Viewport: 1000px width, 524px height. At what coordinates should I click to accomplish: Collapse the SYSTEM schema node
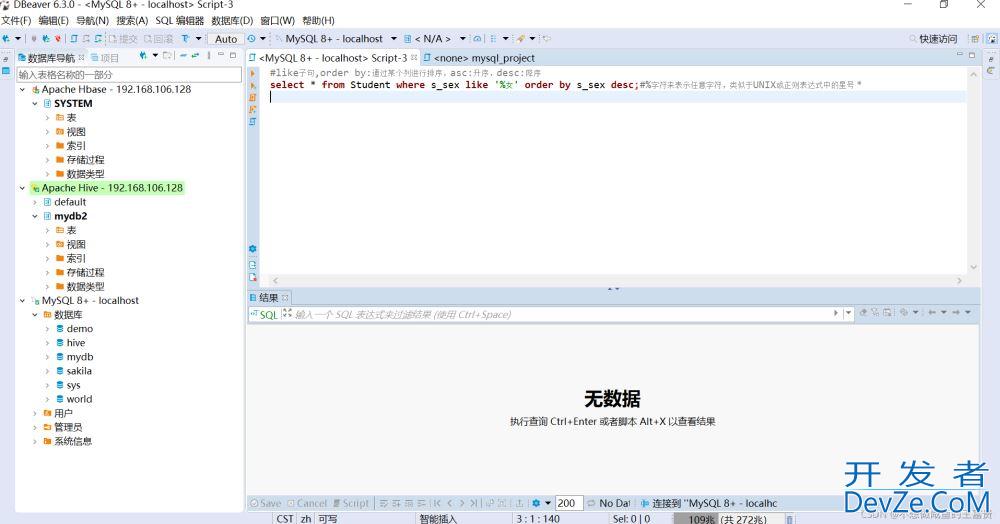(x=34, y=103)
